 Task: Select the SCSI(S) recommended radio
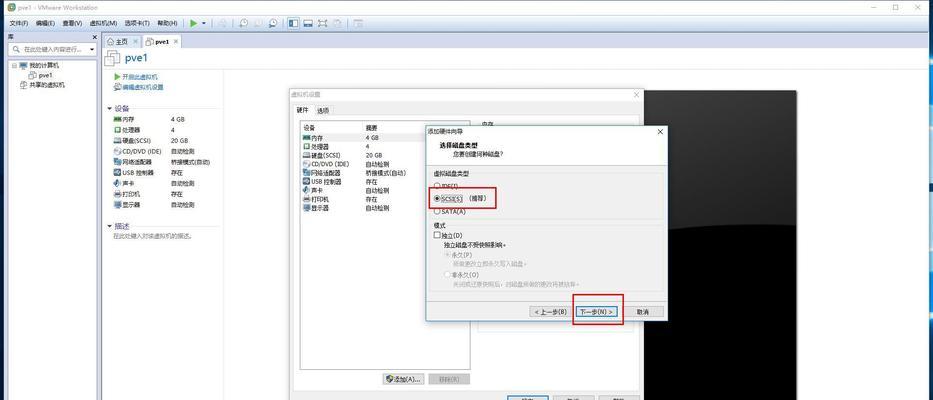pyautogui.click(x=437, y=199)
